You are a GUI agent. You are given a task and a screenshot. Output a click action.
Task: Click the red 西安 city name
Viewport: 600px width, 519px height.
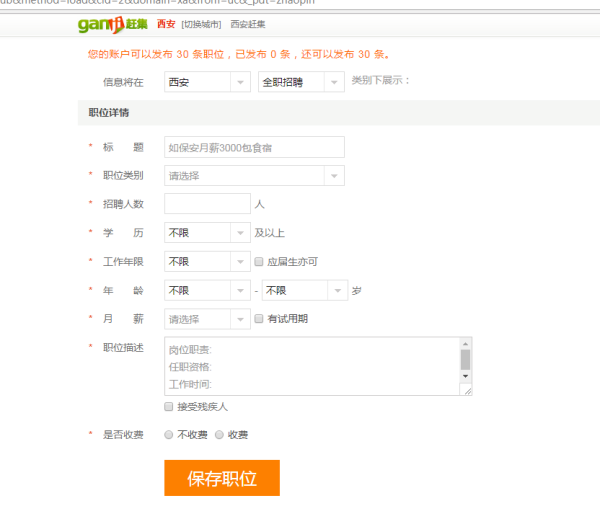click(x=166, y=24)
